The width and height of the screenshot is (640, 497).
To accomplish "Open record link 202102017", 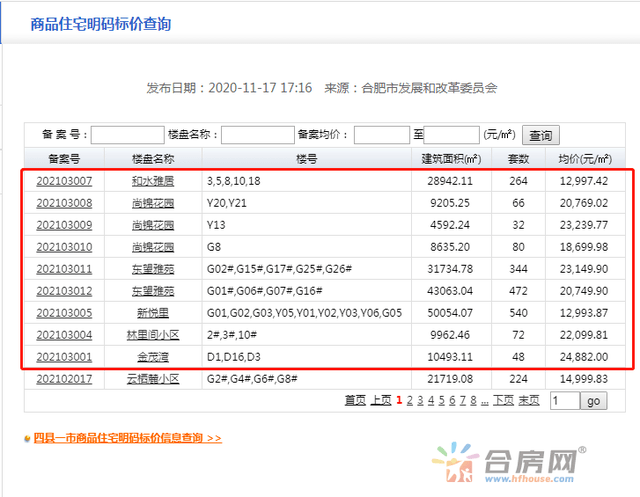I will [x=64, y=379].
